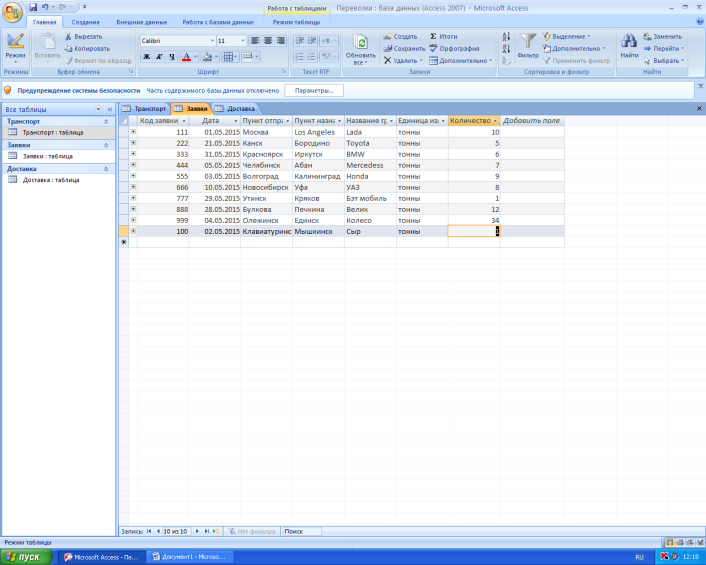Open Код заявки column filter arrow
Viewport: 706px width, 565px height.
184,121
